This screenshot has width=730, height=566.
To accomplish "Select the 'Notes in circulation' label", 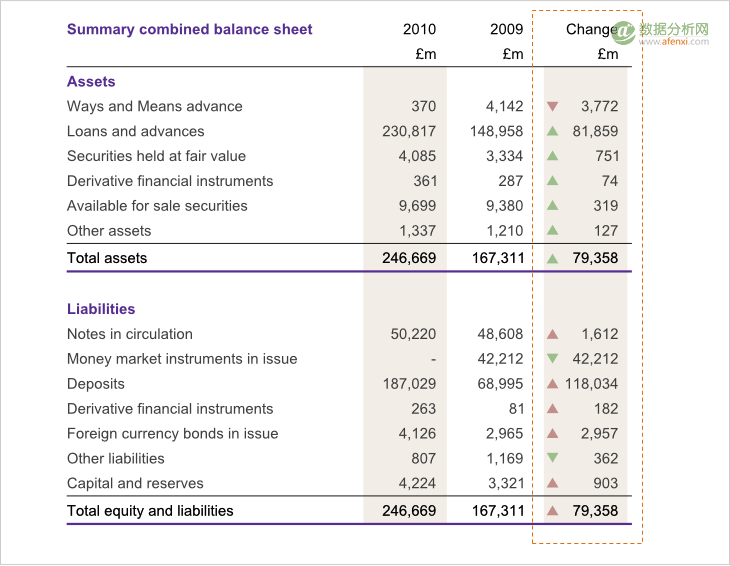I will pos(130,334).
